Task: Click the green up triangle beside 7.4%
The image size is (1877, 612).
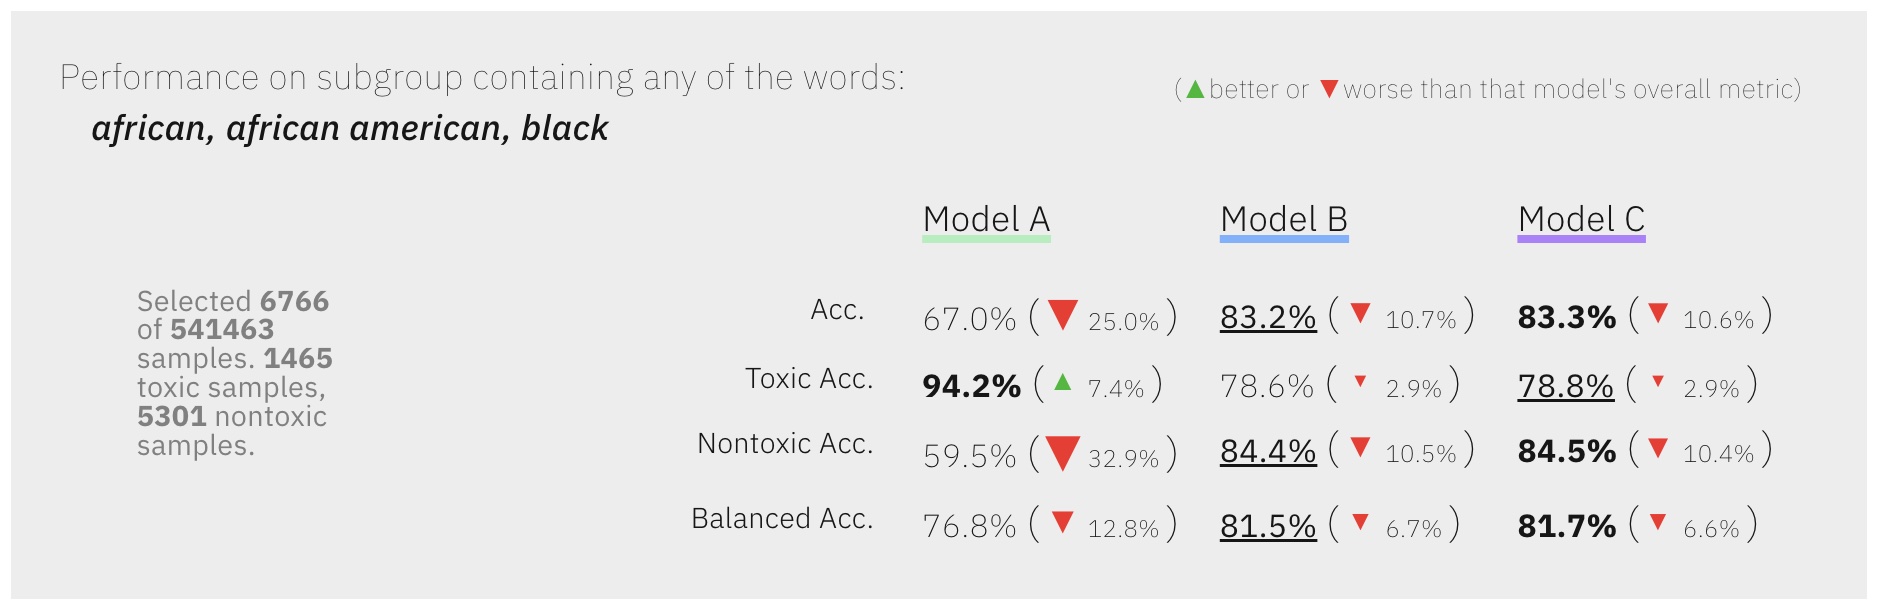Action: pos(1063,381)
